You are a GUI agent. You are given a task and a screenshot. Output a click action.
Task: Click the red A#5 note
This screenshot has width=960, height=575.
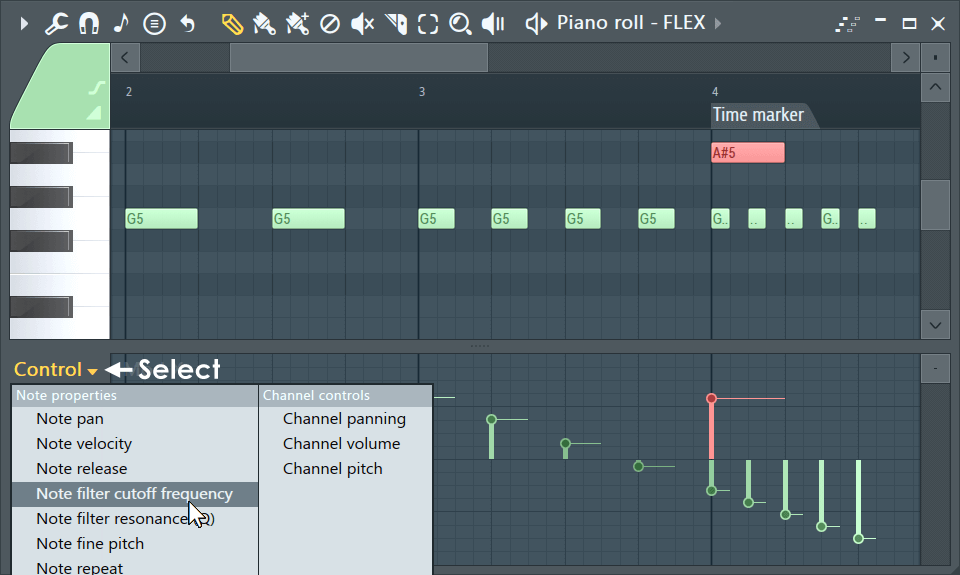(x=748, y=152)
